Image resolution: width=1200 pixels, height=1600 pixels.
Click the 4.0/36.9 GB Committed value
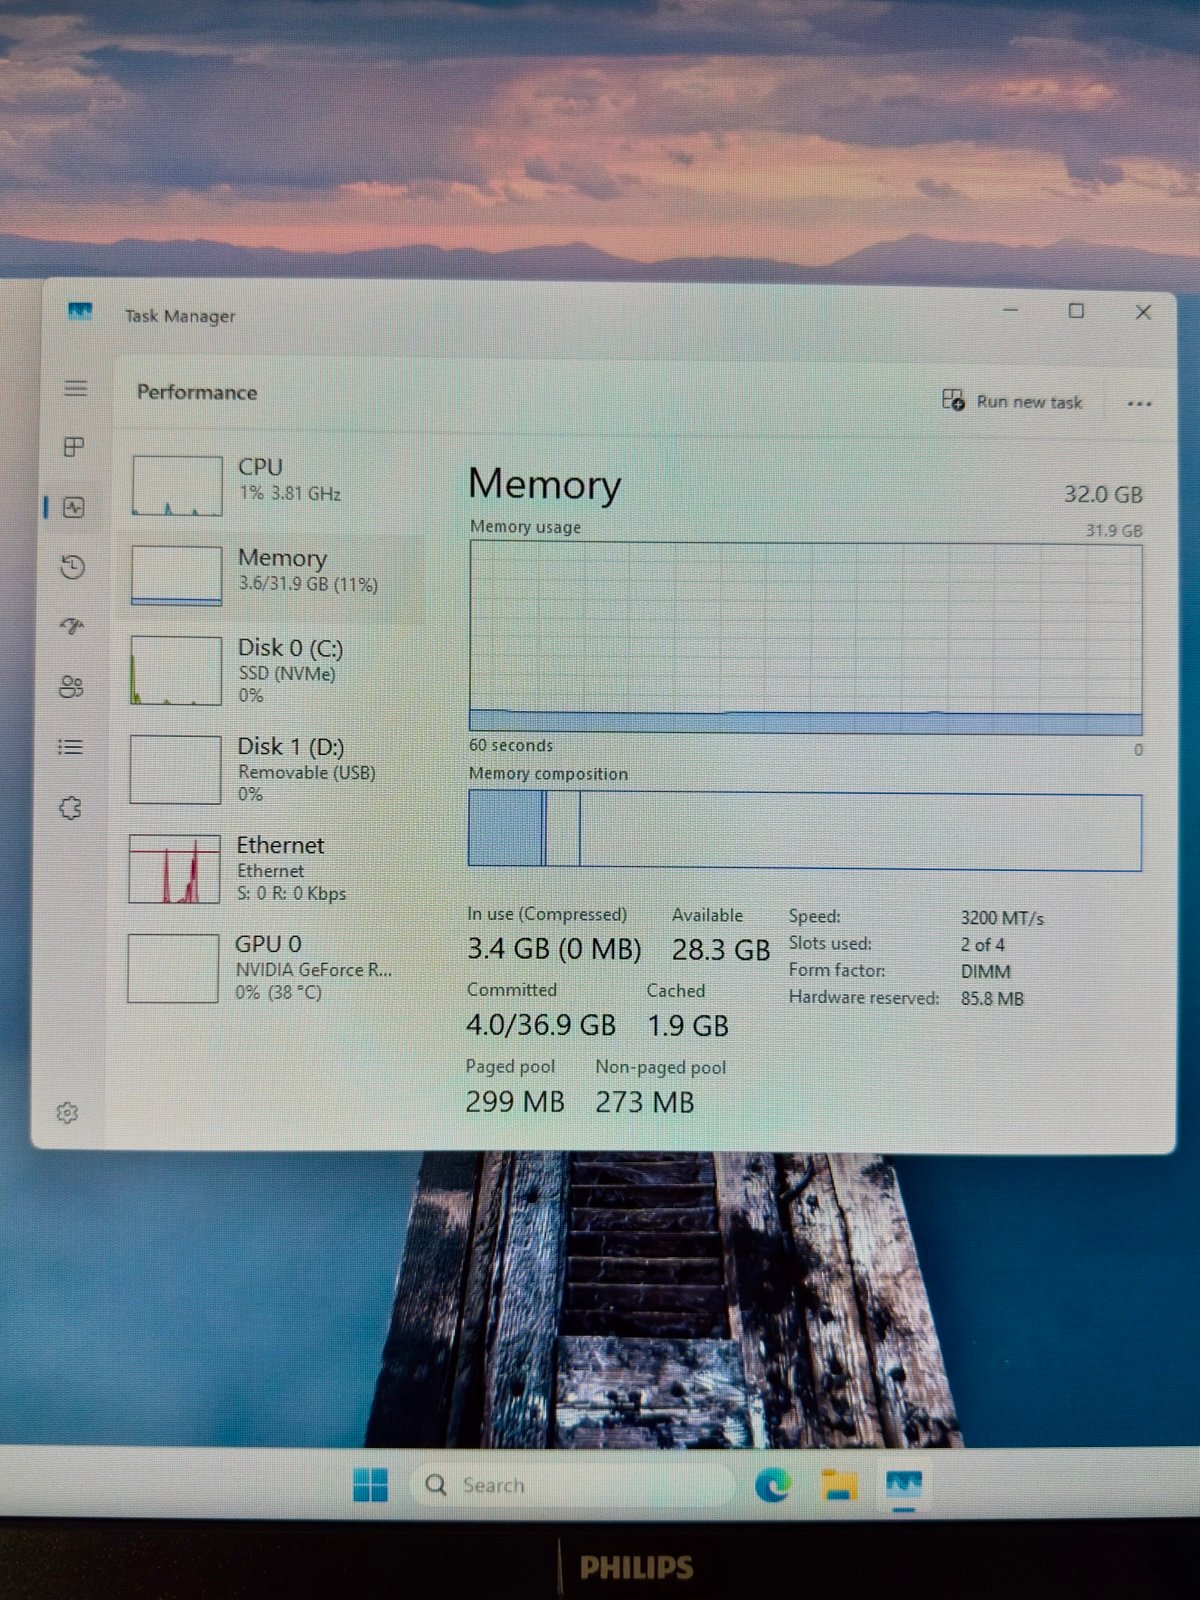click(x=541, y=1025)
